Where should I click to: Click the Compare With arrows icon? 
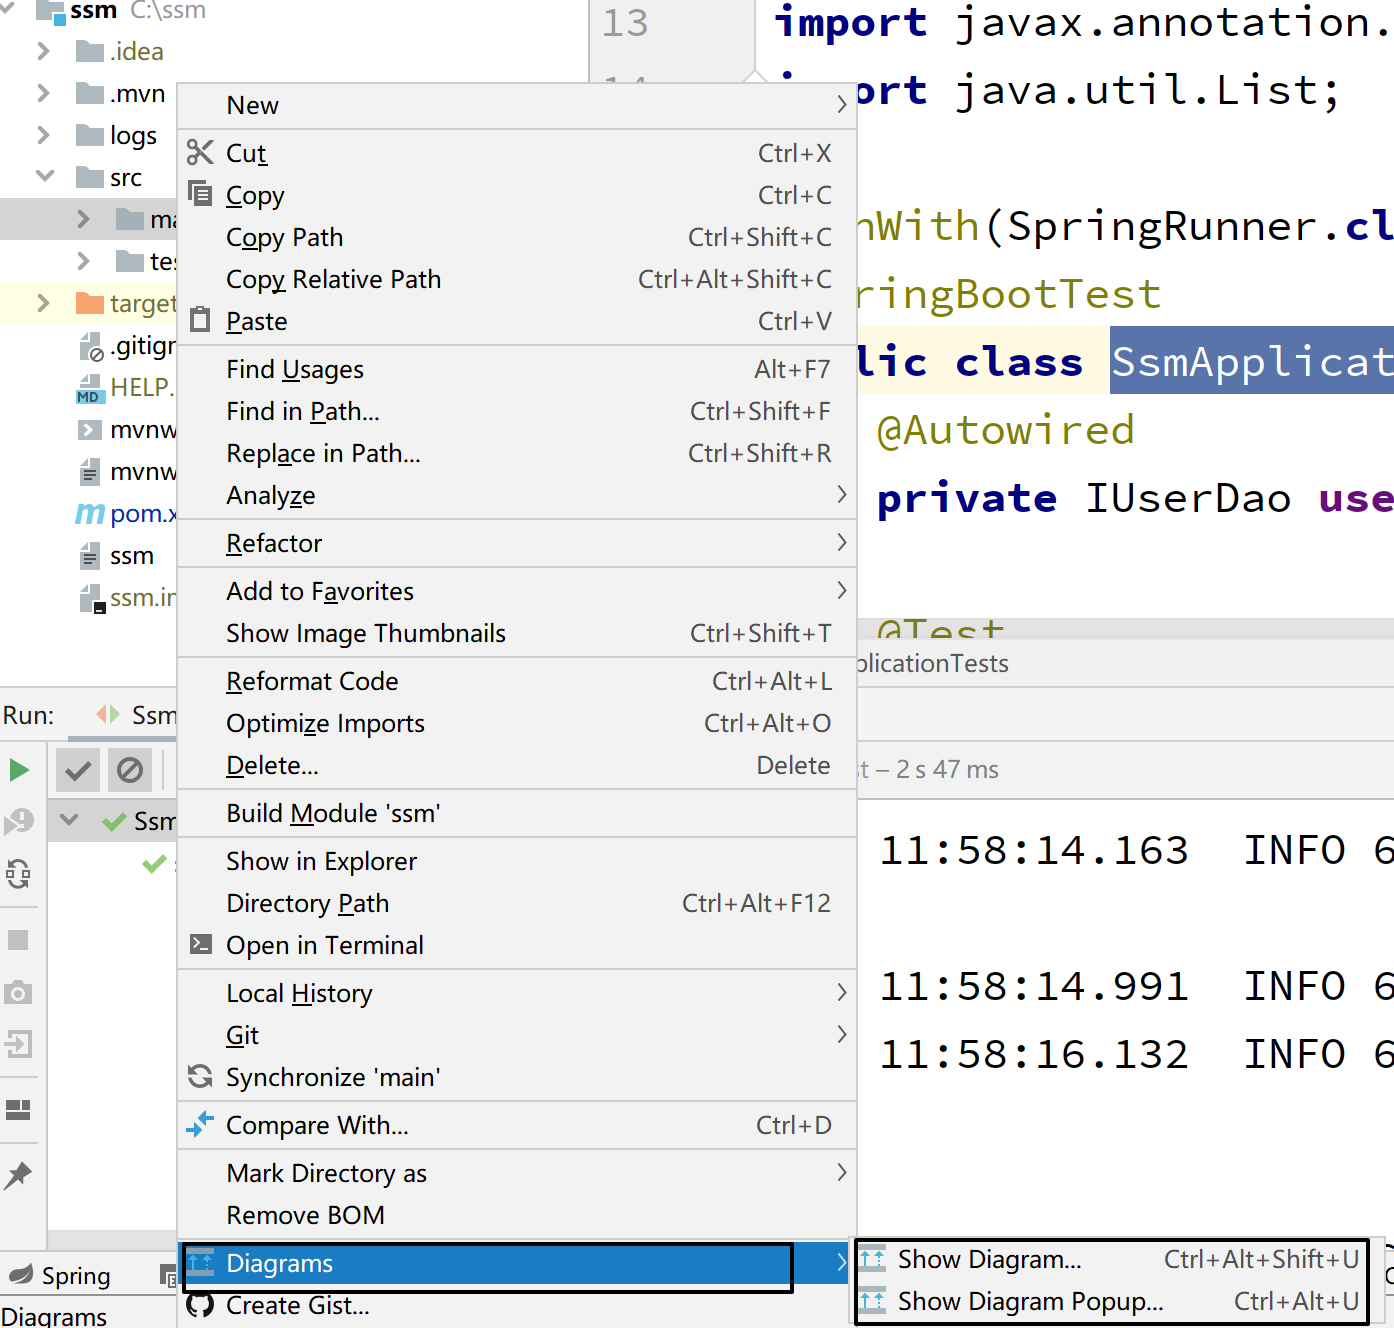pyautogui.click(x=200, y=1124)
